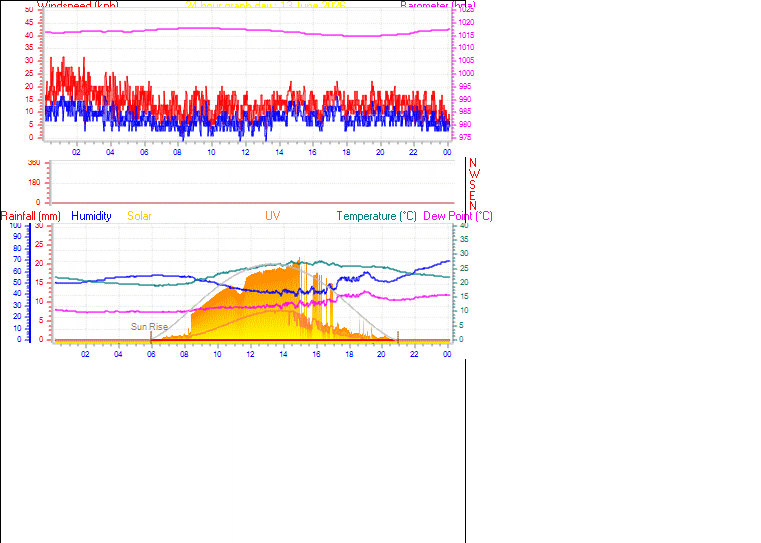Click the S compass letter beside direction graph
This screenshot has height=543, width=761.
472,185
